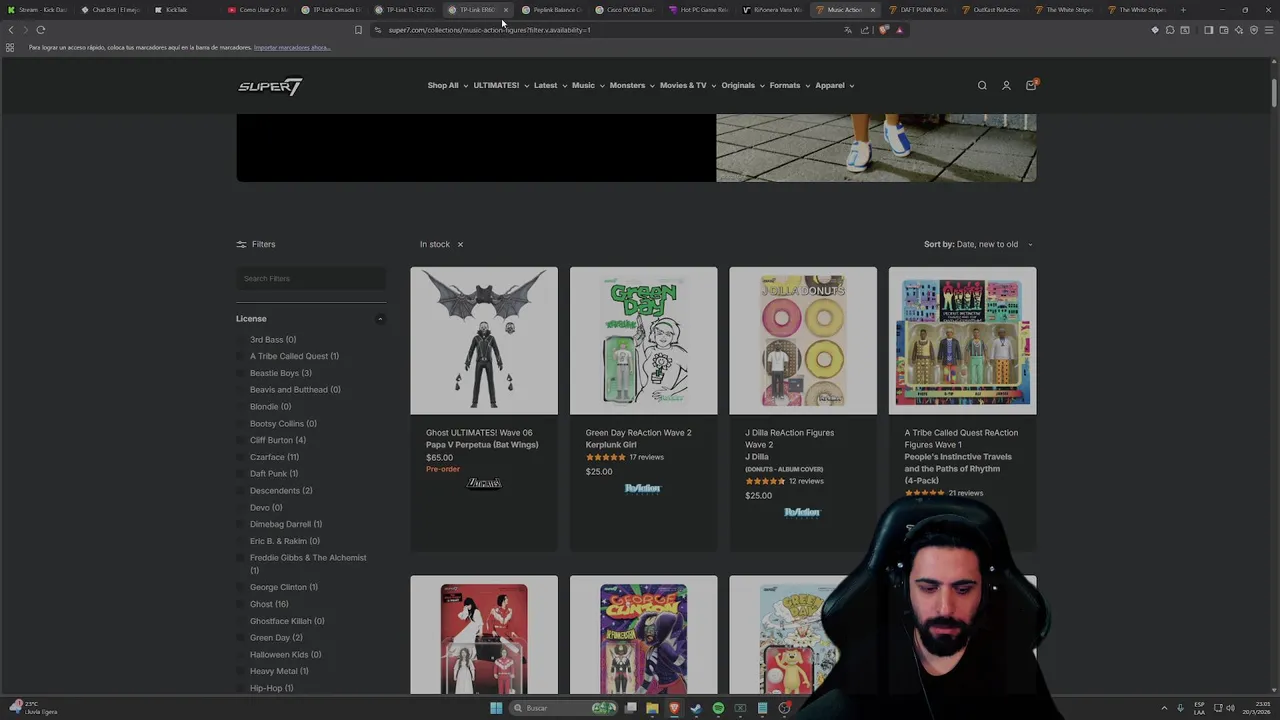Click the Filters sliders icon
Viewport: 1280px width, 720px height.
tap(241, 244)
